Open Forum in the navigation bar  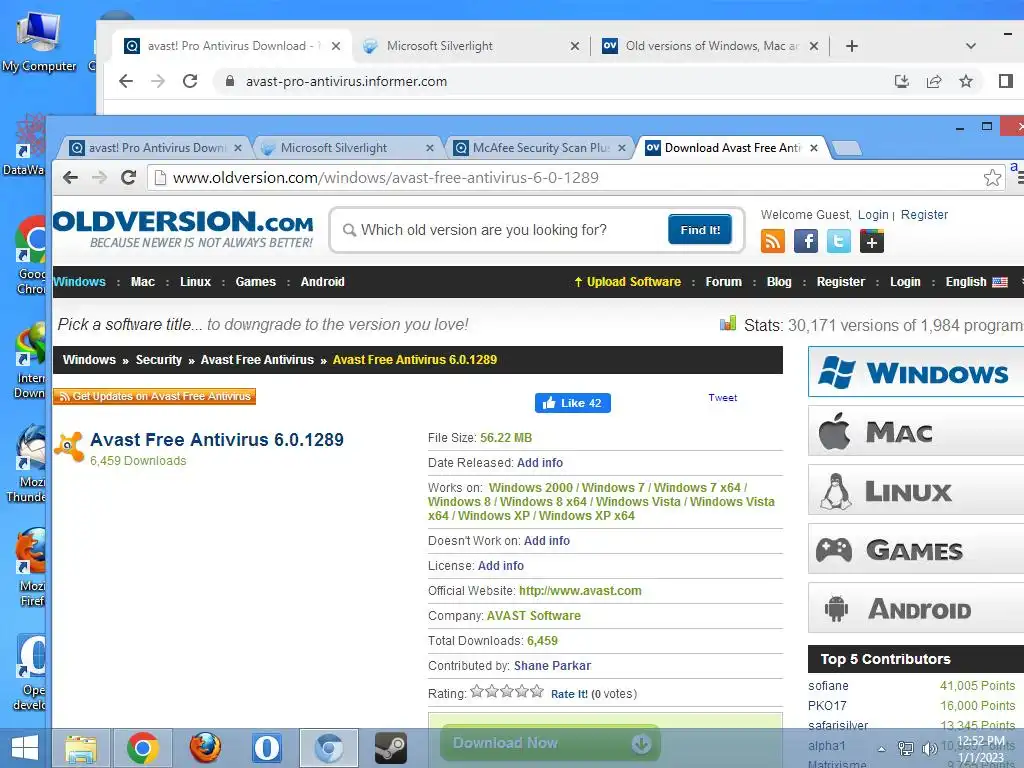[724, 281]
